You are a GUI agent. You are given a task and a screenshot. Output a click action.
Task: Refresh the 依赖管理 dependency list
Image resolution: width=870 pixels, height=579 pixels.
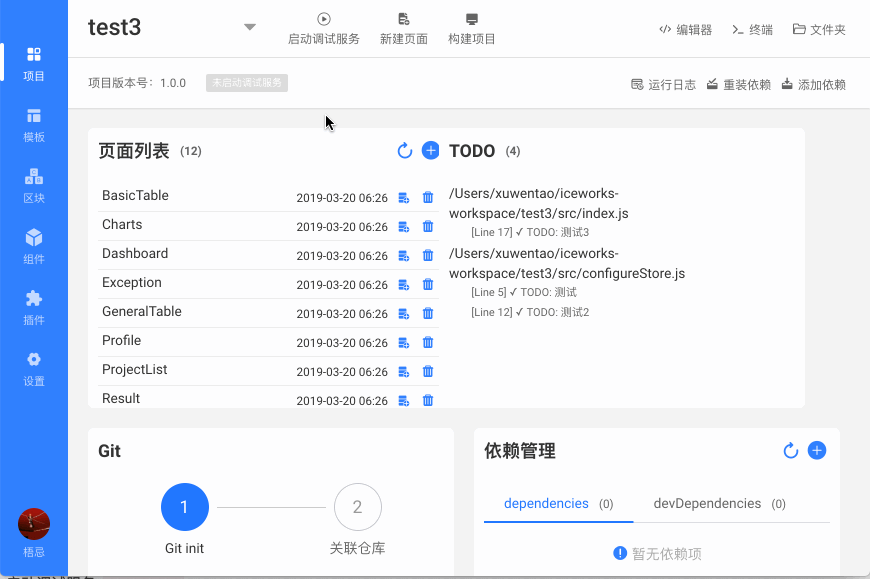[791, 450]
